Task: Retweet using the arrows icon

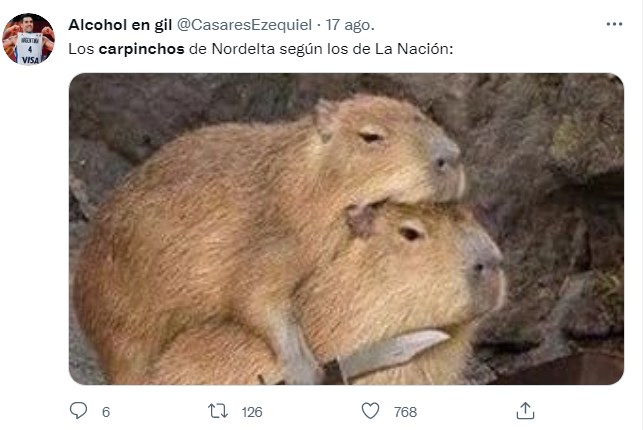Action: click(x=218, y=411)
